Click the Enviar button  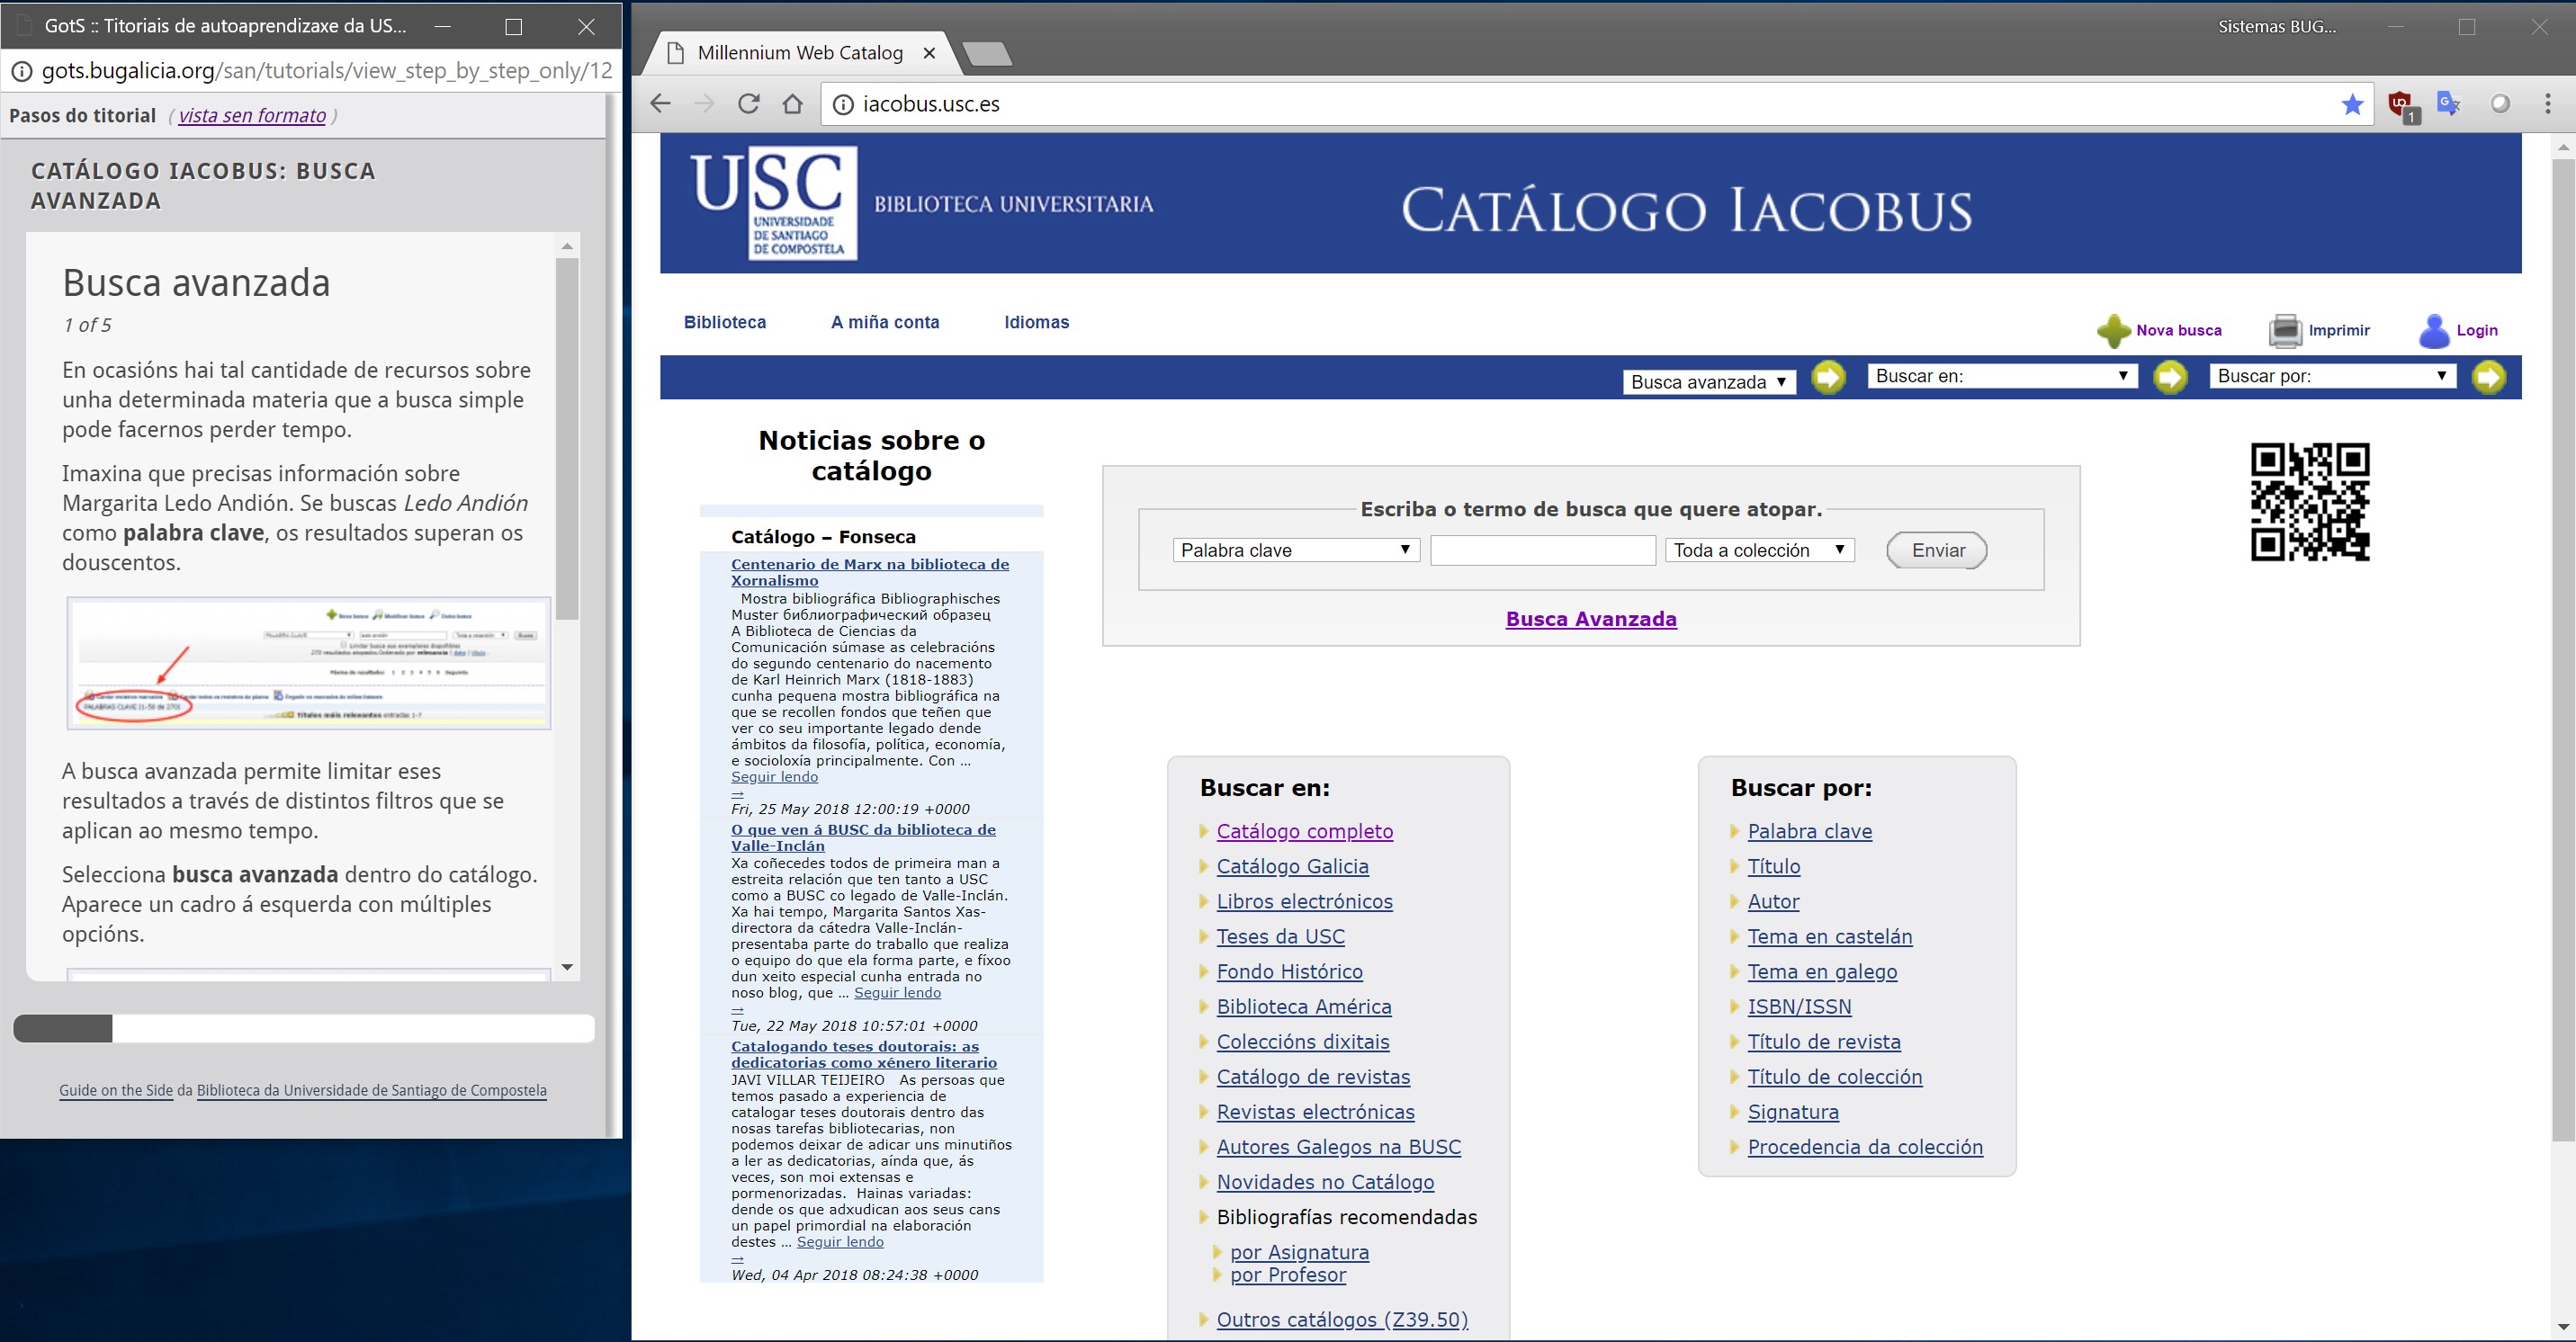1937,550
